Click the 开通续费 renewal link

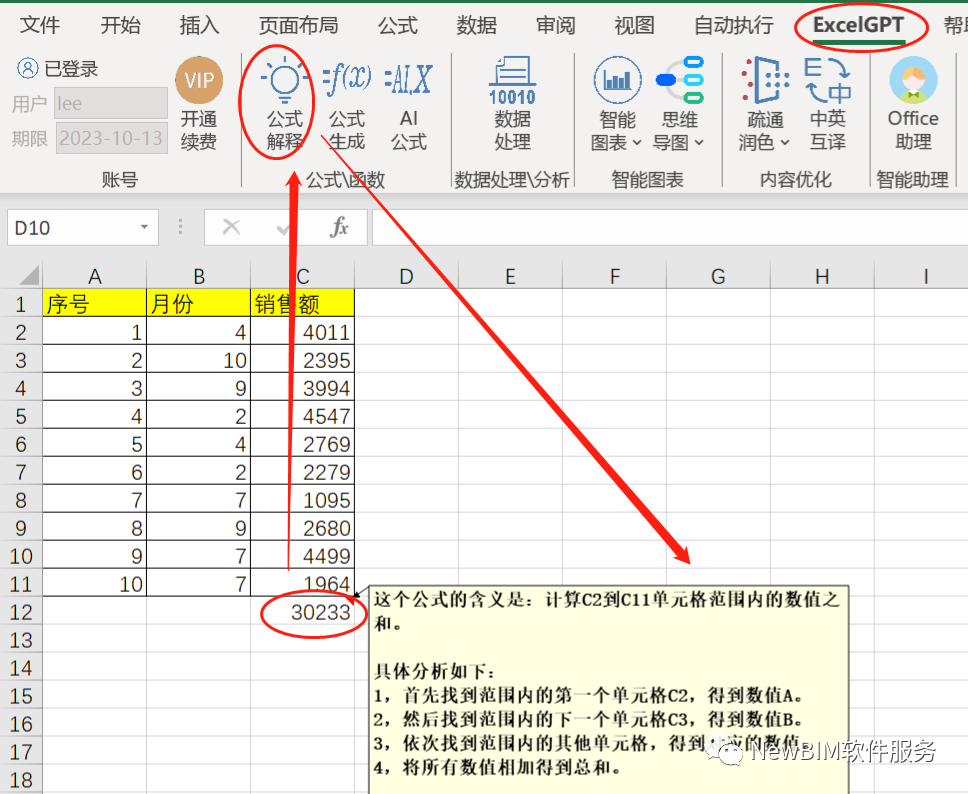pos(199,130)
